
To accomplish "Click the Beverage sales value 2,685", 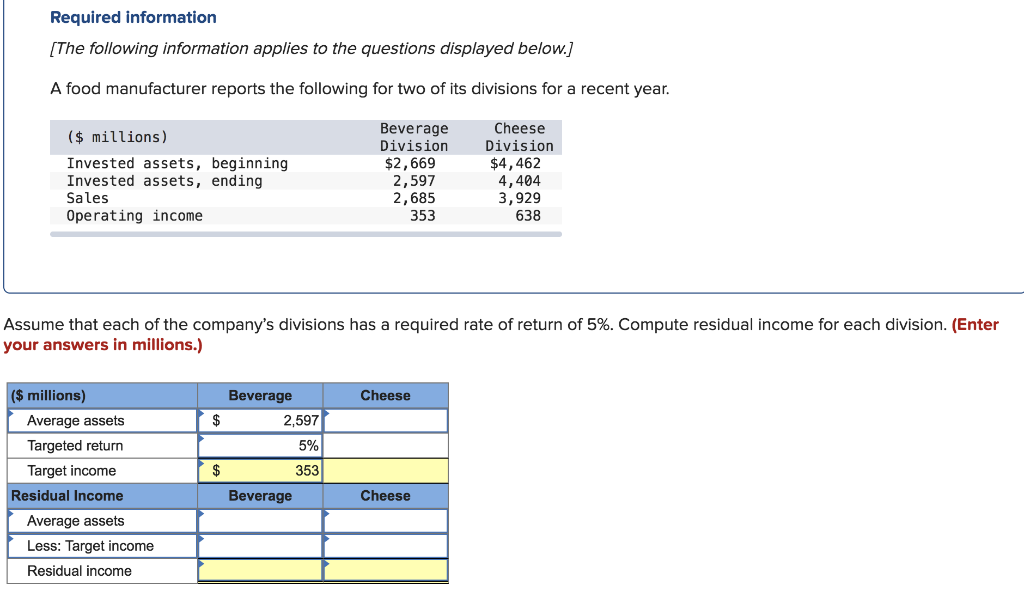I will point(414,198).
